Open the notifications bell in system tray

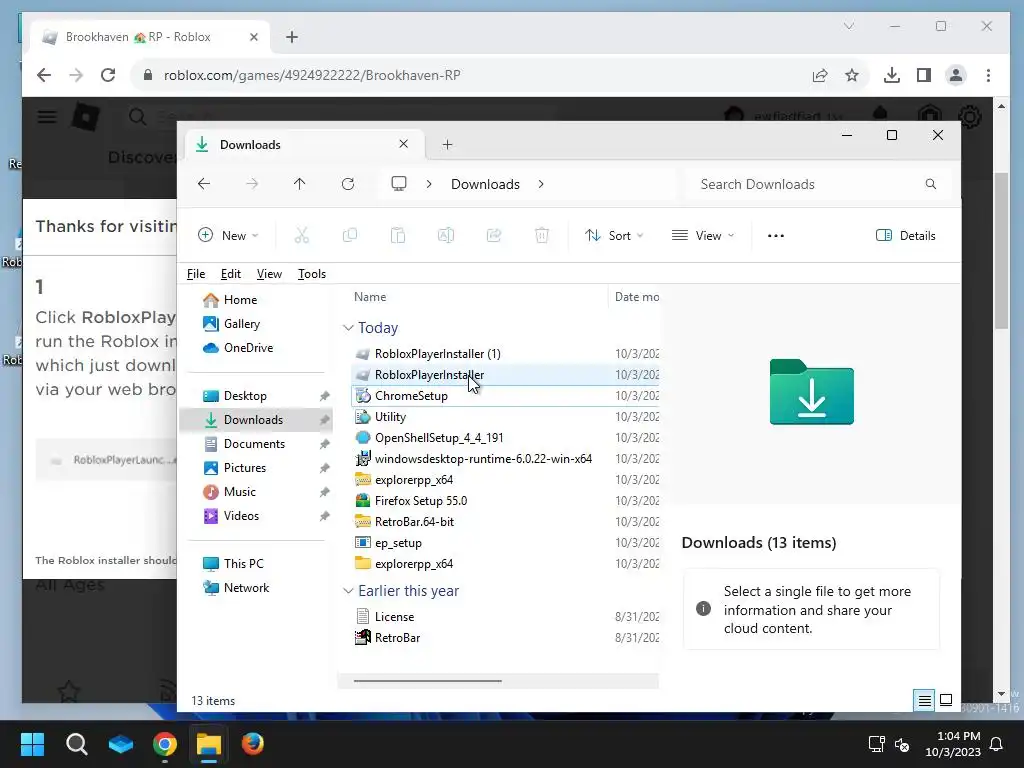click(x=996, y=744)
